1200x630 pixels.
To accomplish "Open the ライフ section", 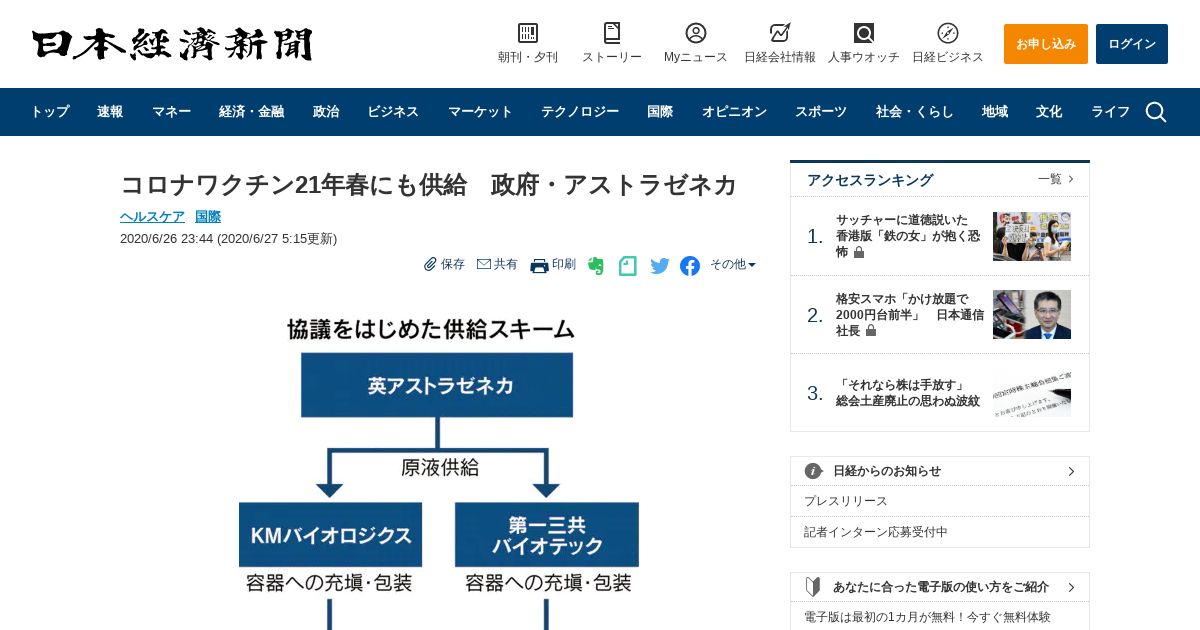I will (x=1110, y=112).
